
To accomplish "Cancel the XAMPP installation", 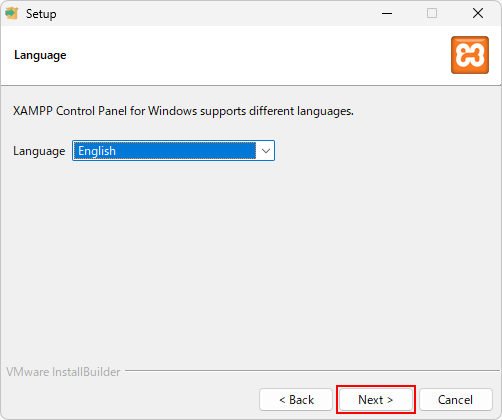I will click(x=456, y=399).
